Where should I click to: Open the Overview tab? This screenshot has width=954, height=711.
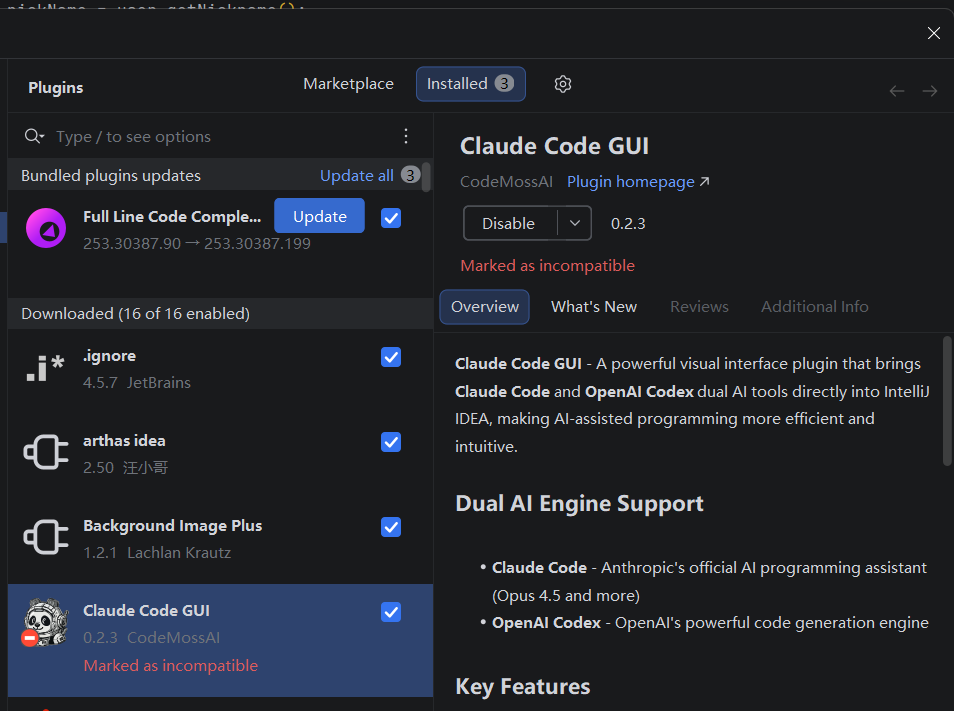485,307
